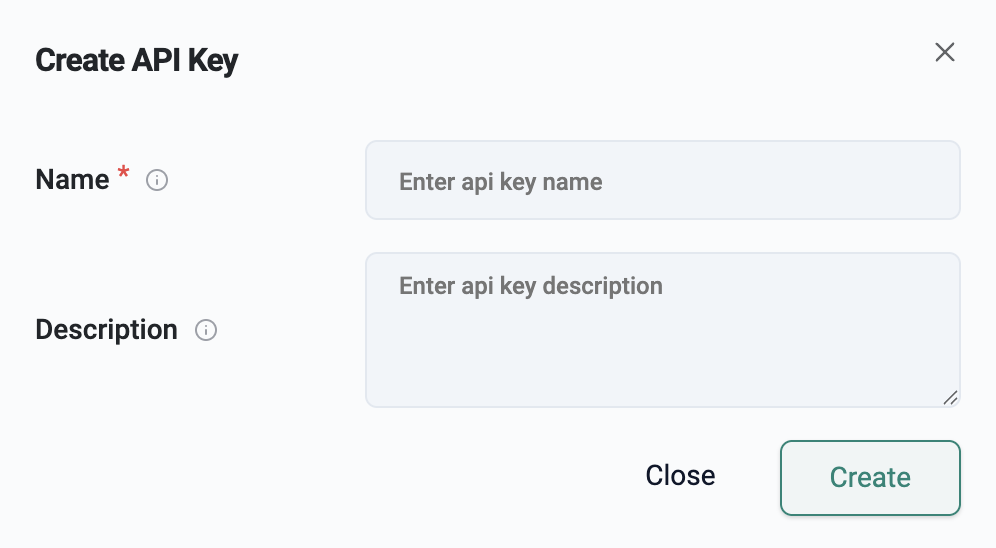Click the "Create API Key" dialog title
The width and height of the screenshot is (996, 548).
coord(137,61)
